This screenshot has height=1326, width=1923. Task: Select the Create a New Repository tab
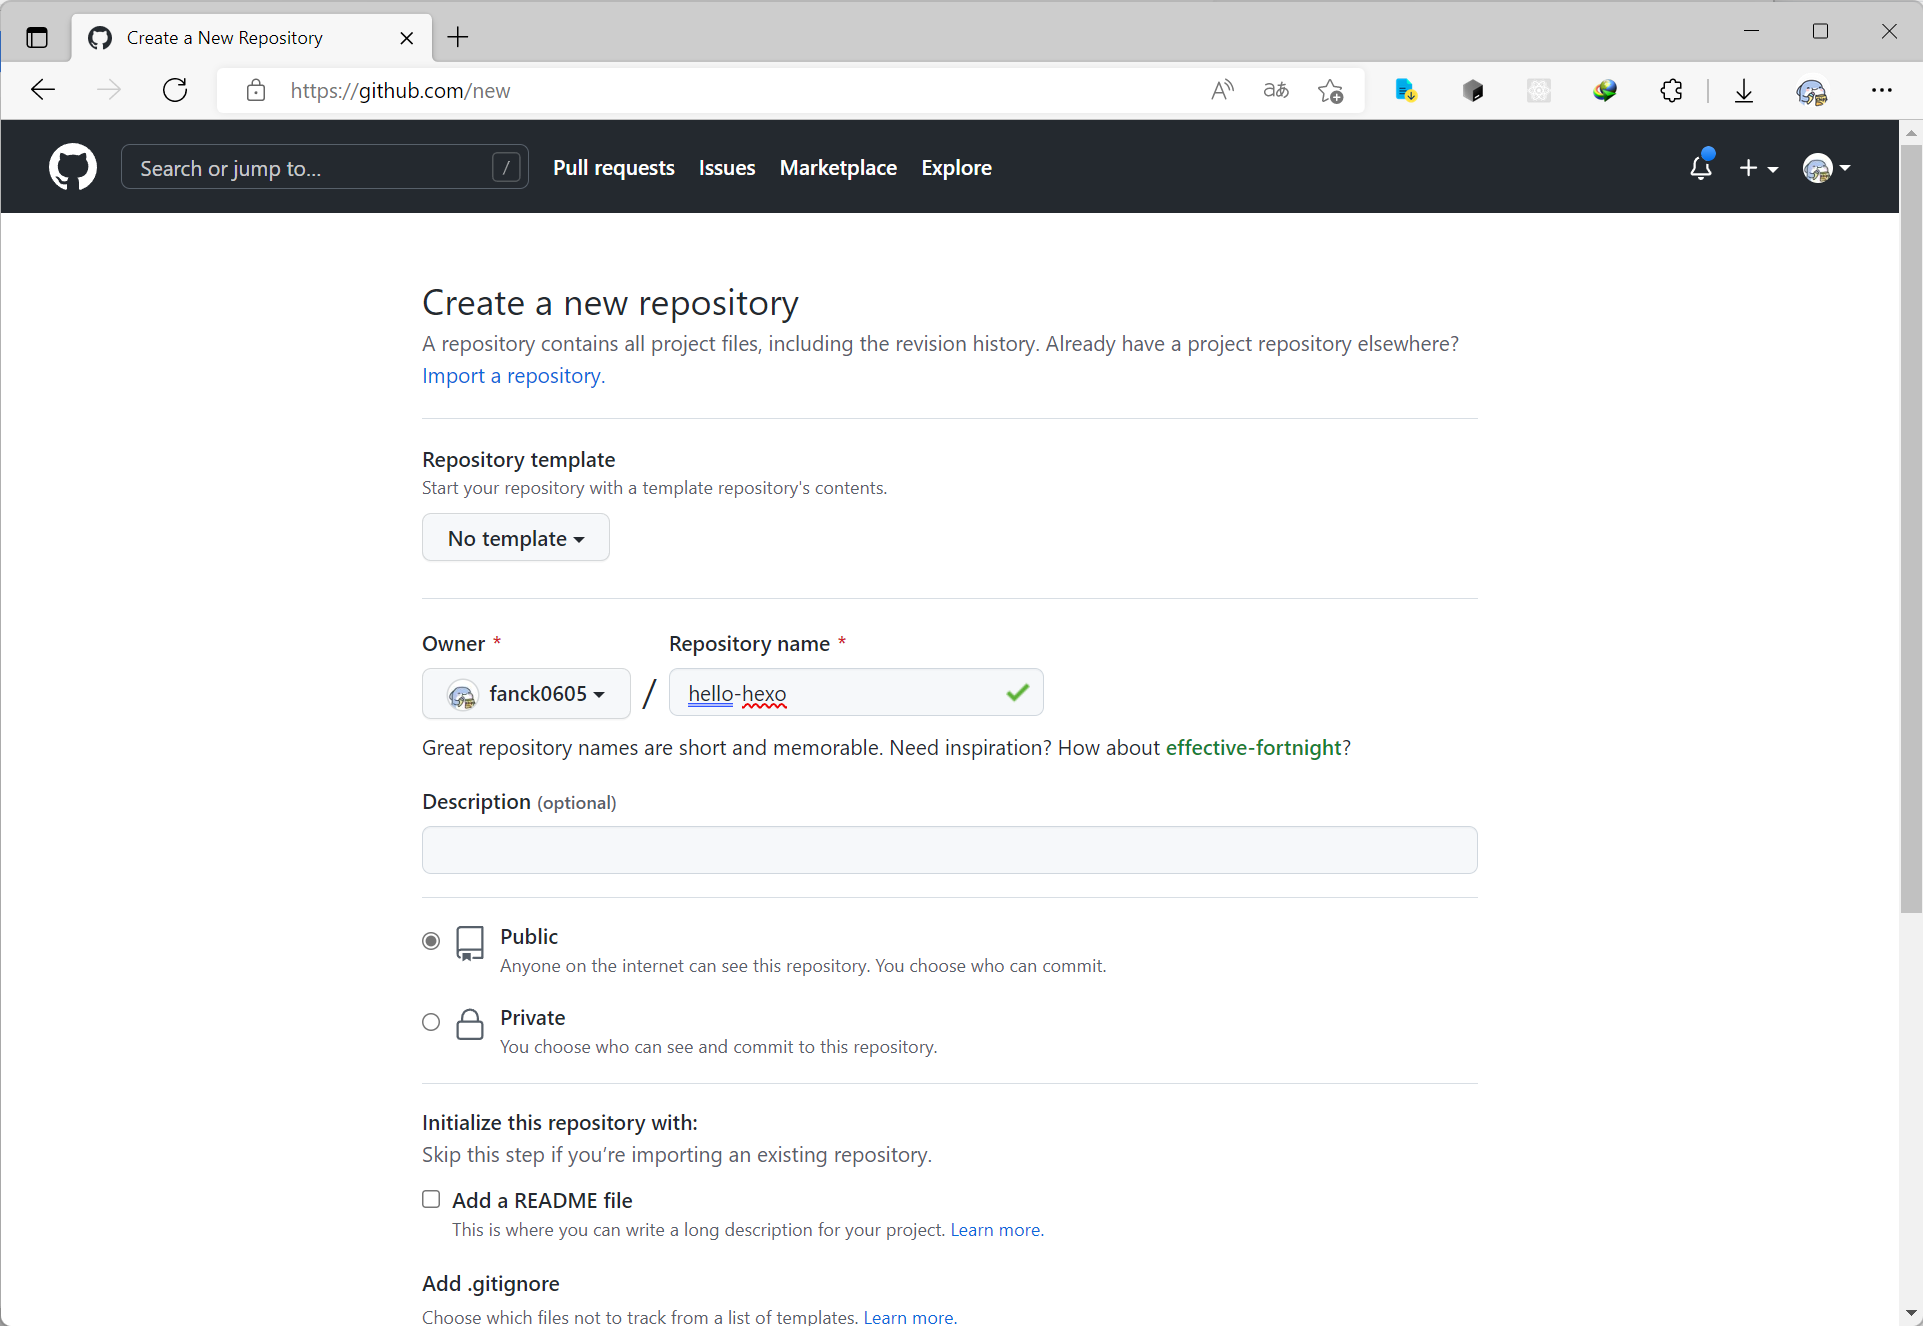[252, 38]
